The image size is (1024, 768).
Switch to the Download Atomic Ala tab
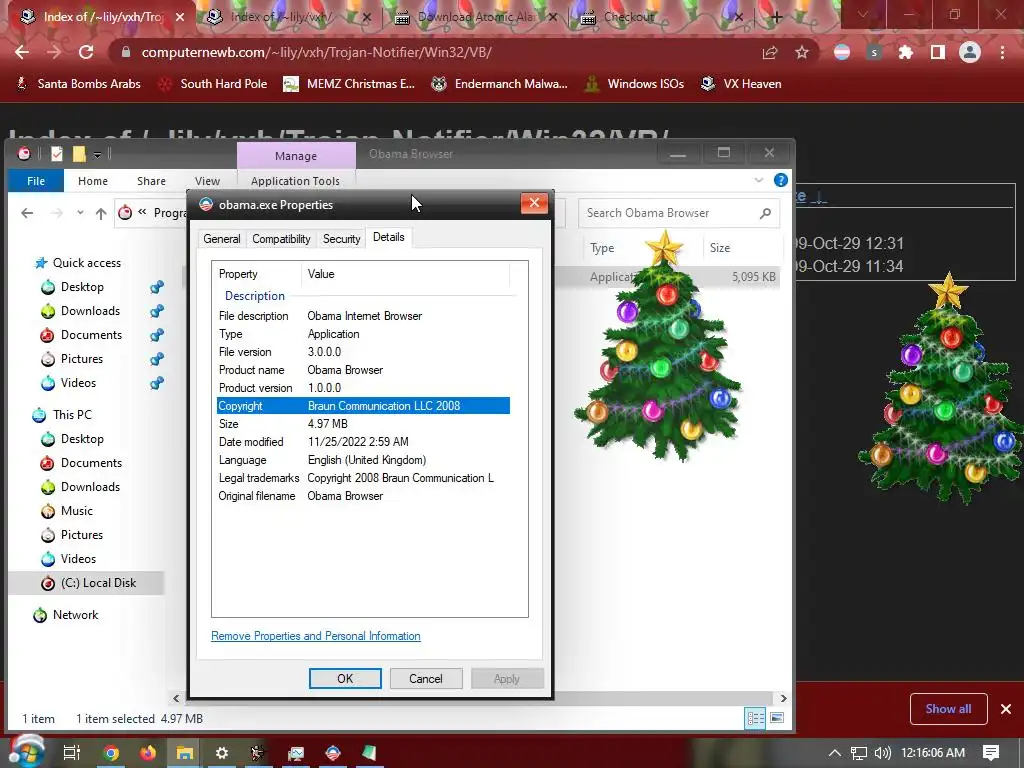pos(475,18)
